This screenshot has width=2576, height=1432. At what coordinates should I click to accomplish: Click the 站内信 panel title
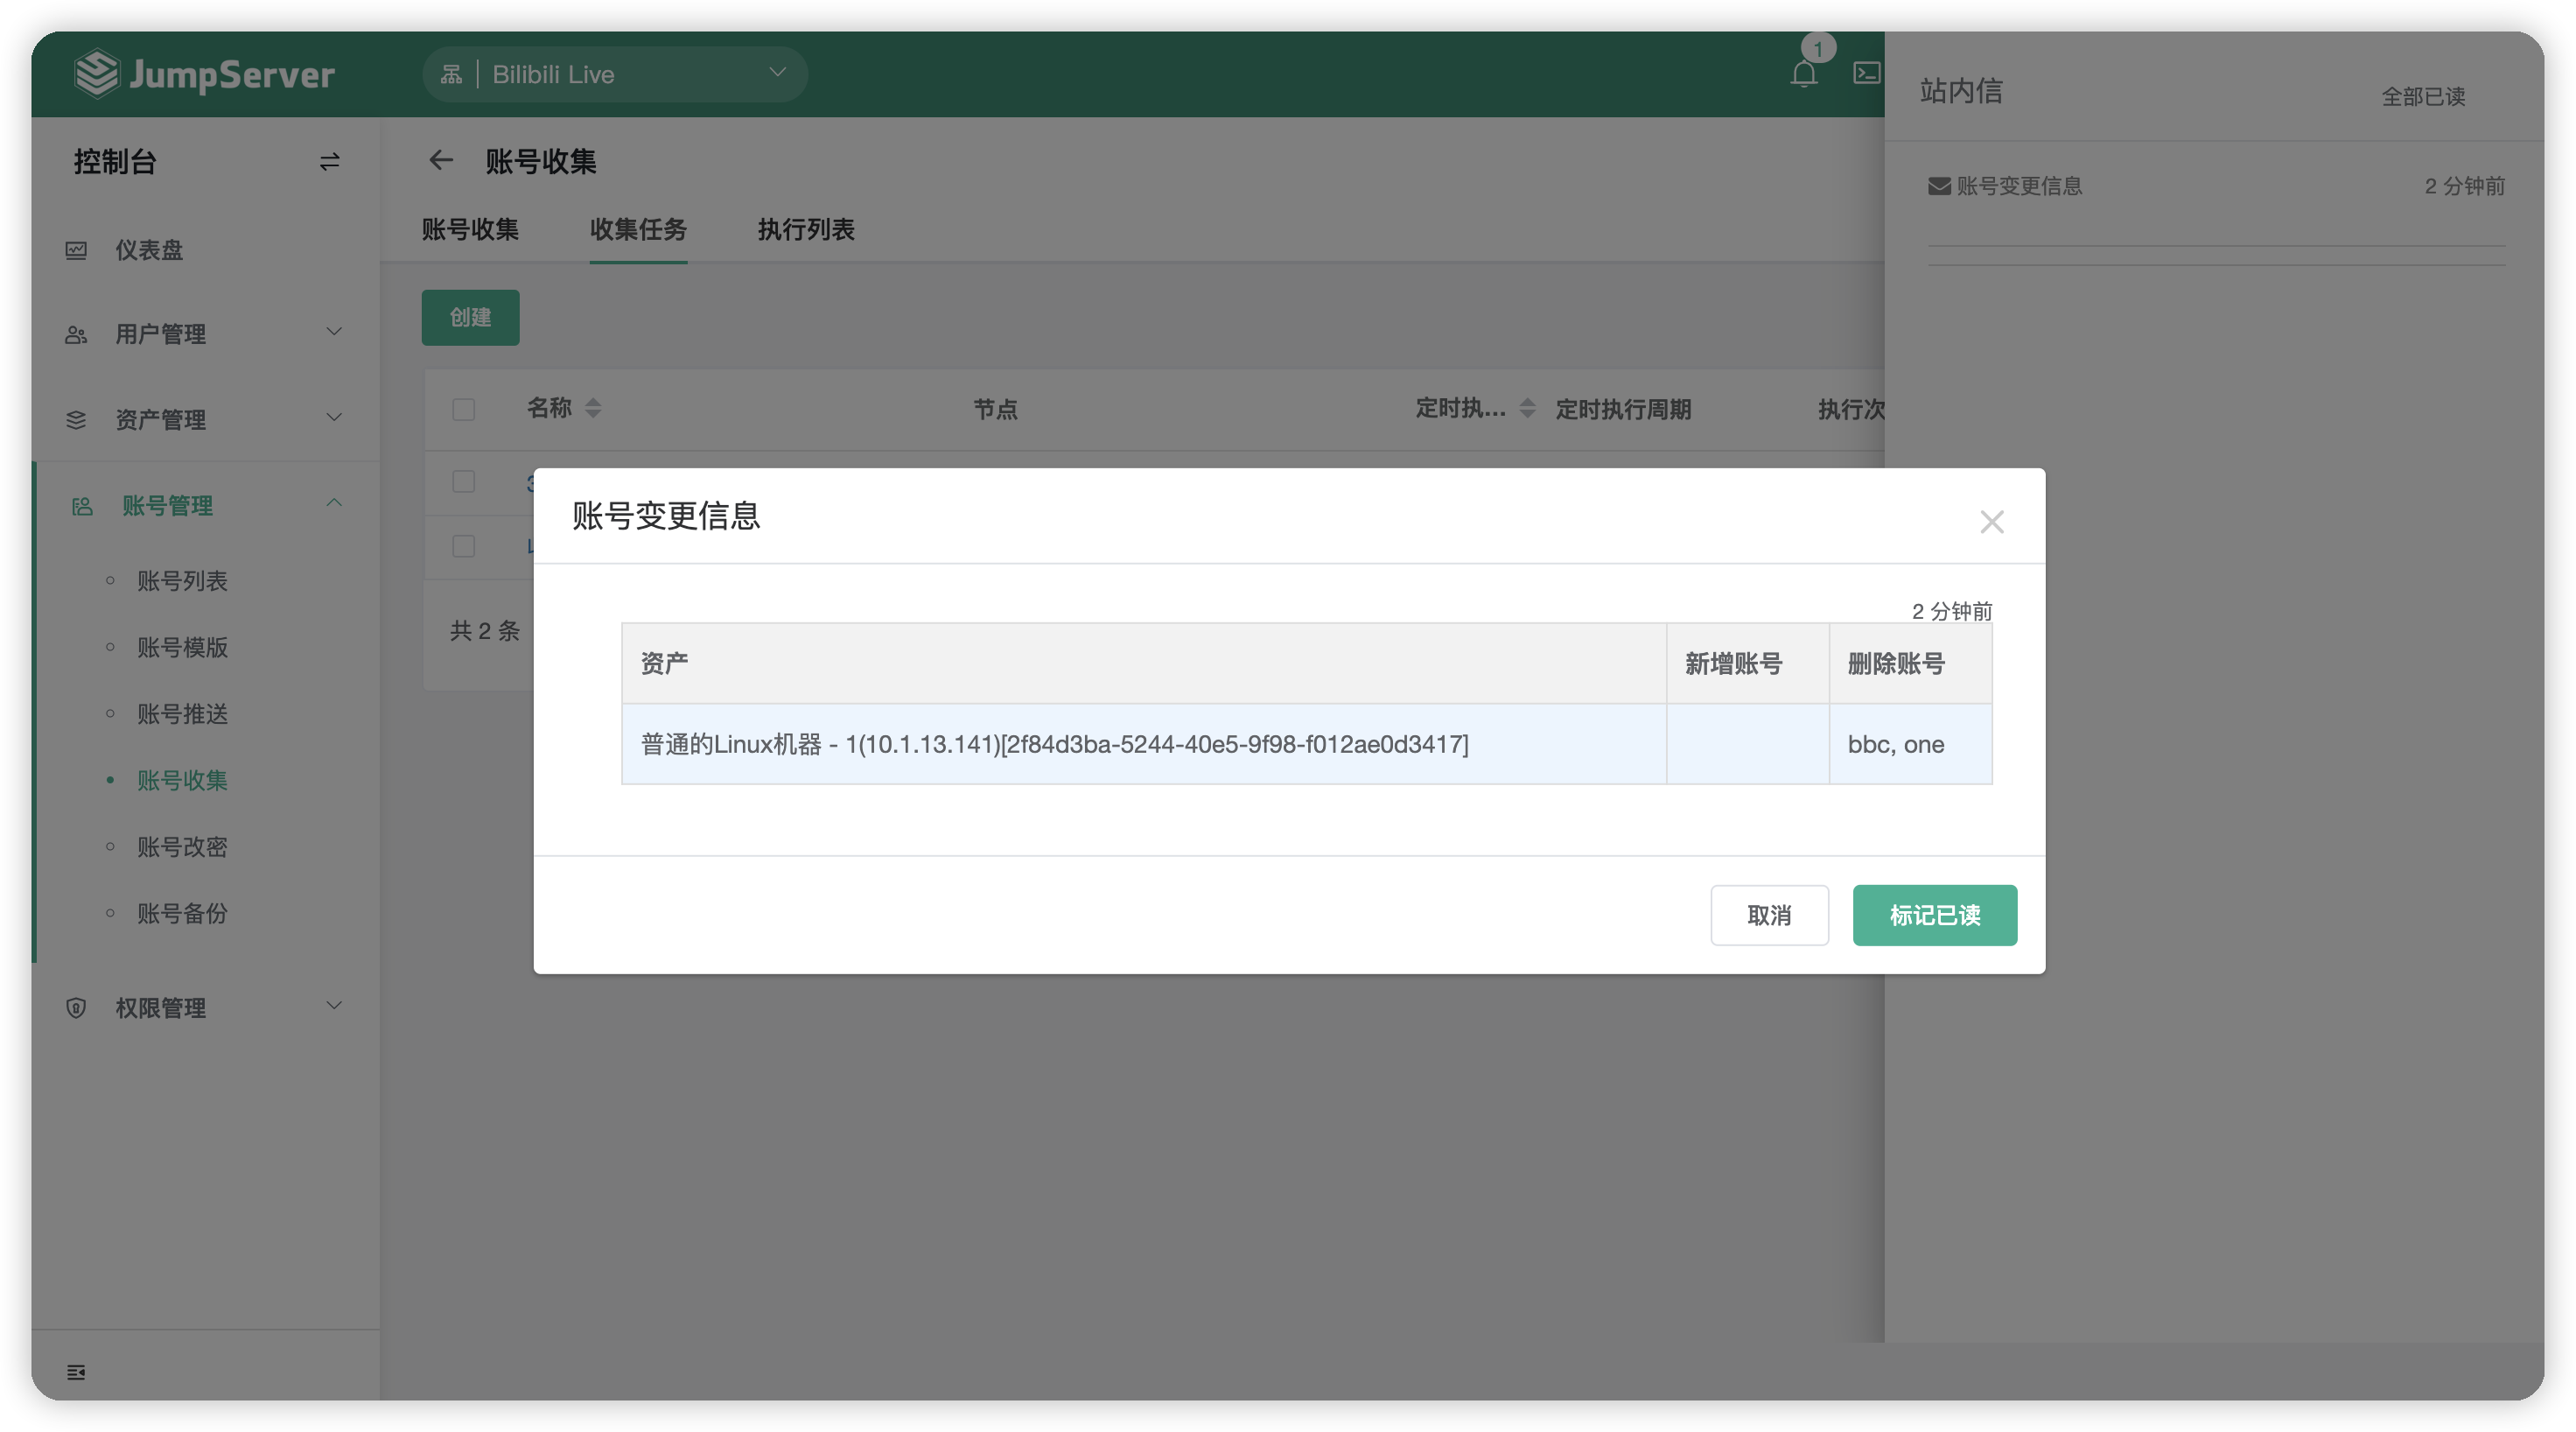(x=1961, y=91)
